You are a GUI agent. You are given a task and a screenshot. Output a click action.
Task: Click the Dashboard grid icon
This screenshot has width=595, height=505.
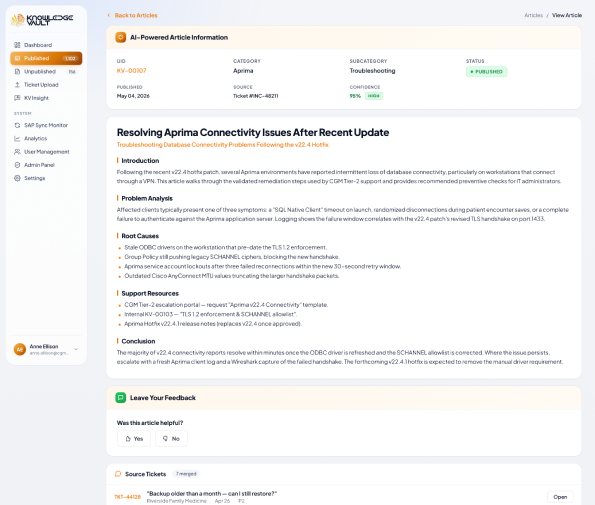coord(17,45)
